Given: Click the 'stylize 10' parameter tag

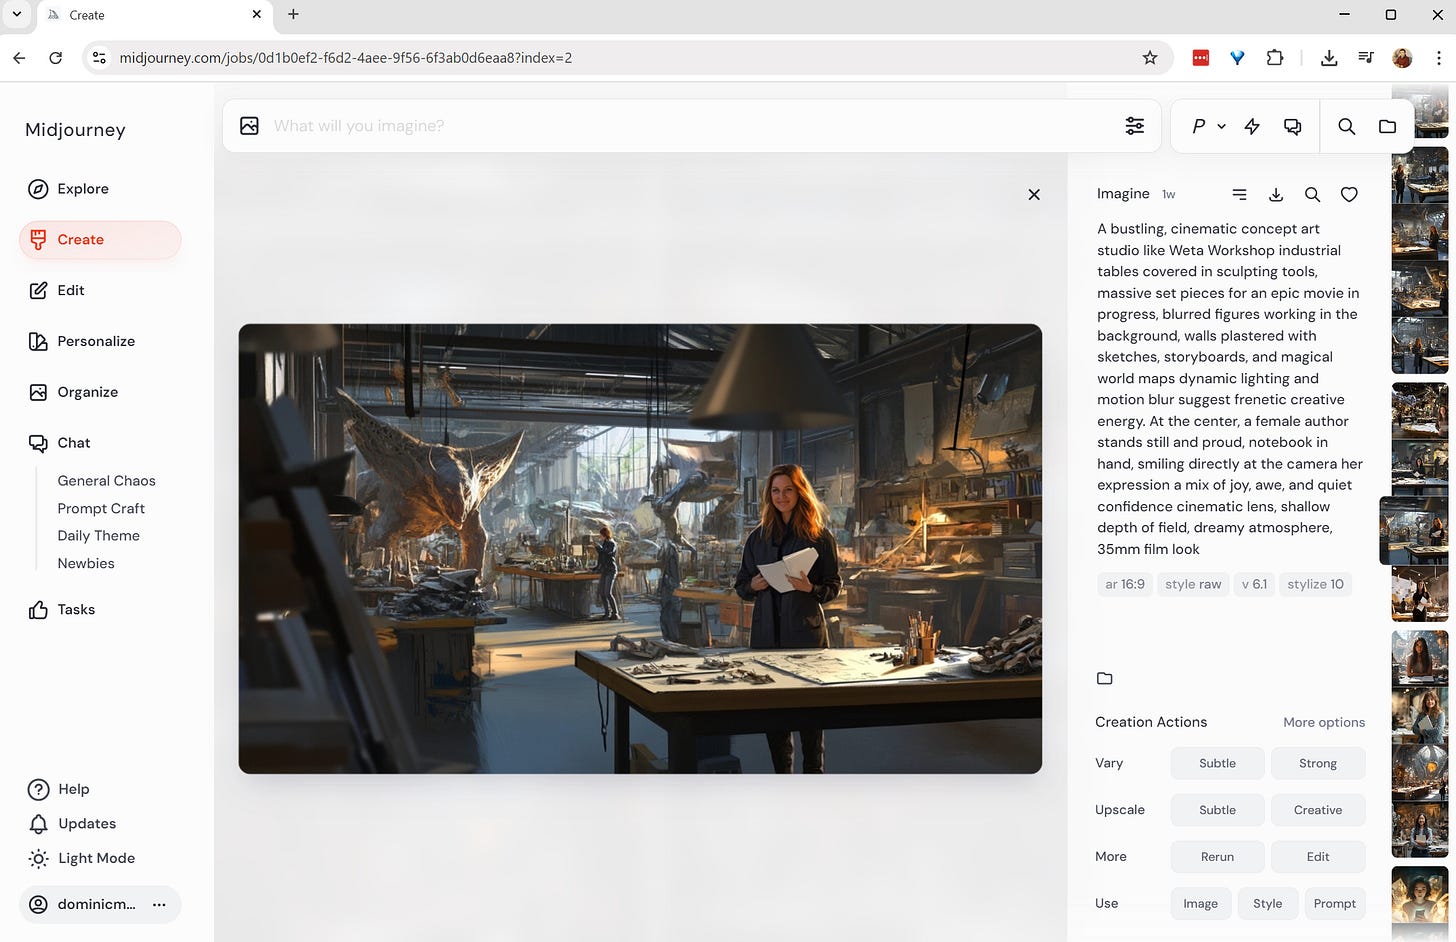Looking at the screenshot, I should (x=1315, y=584).
